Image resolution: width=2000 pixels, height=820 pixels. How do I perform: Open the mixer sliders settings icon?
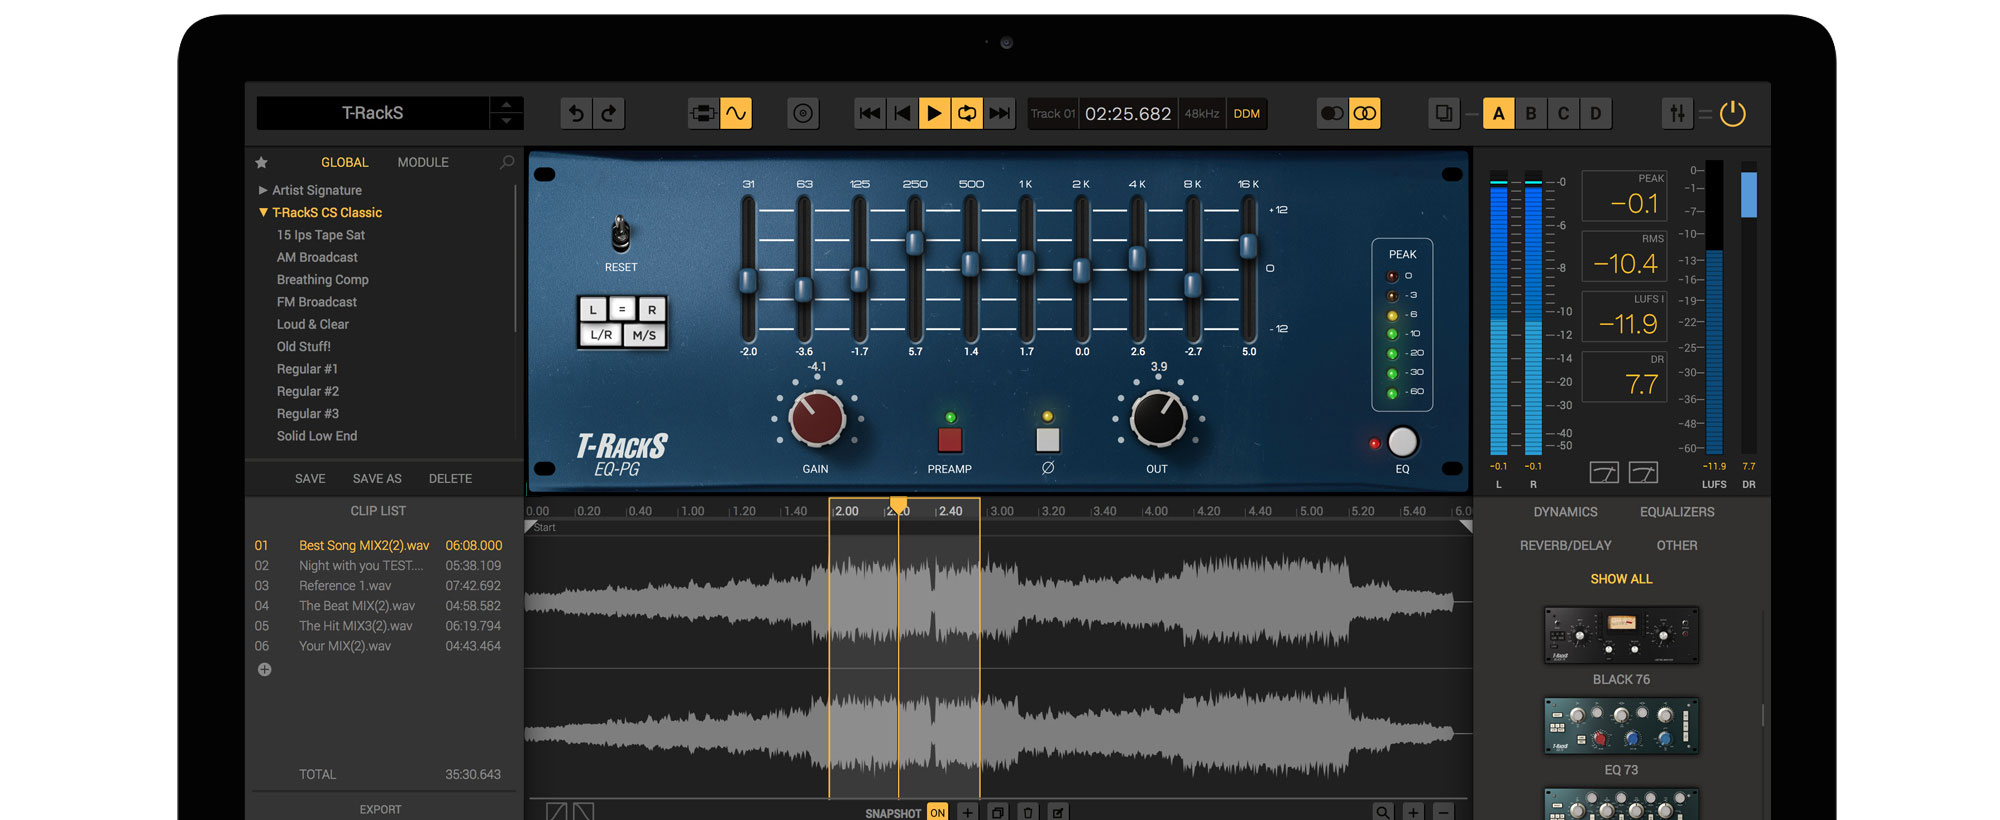(x=1677, y=114)
